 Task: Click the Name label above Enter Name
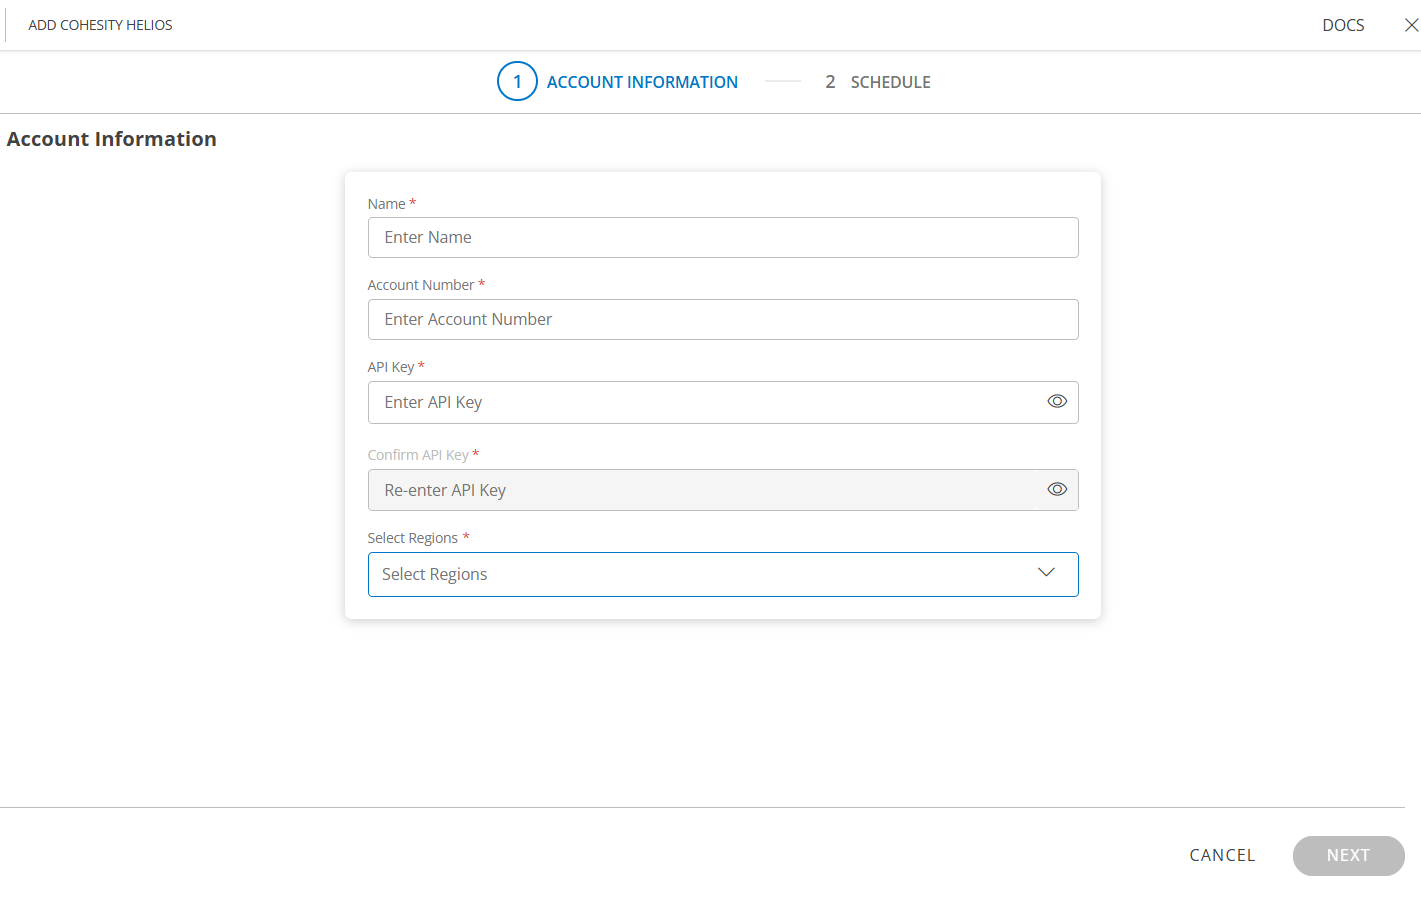pyautogui.click(x=386, y=204)
